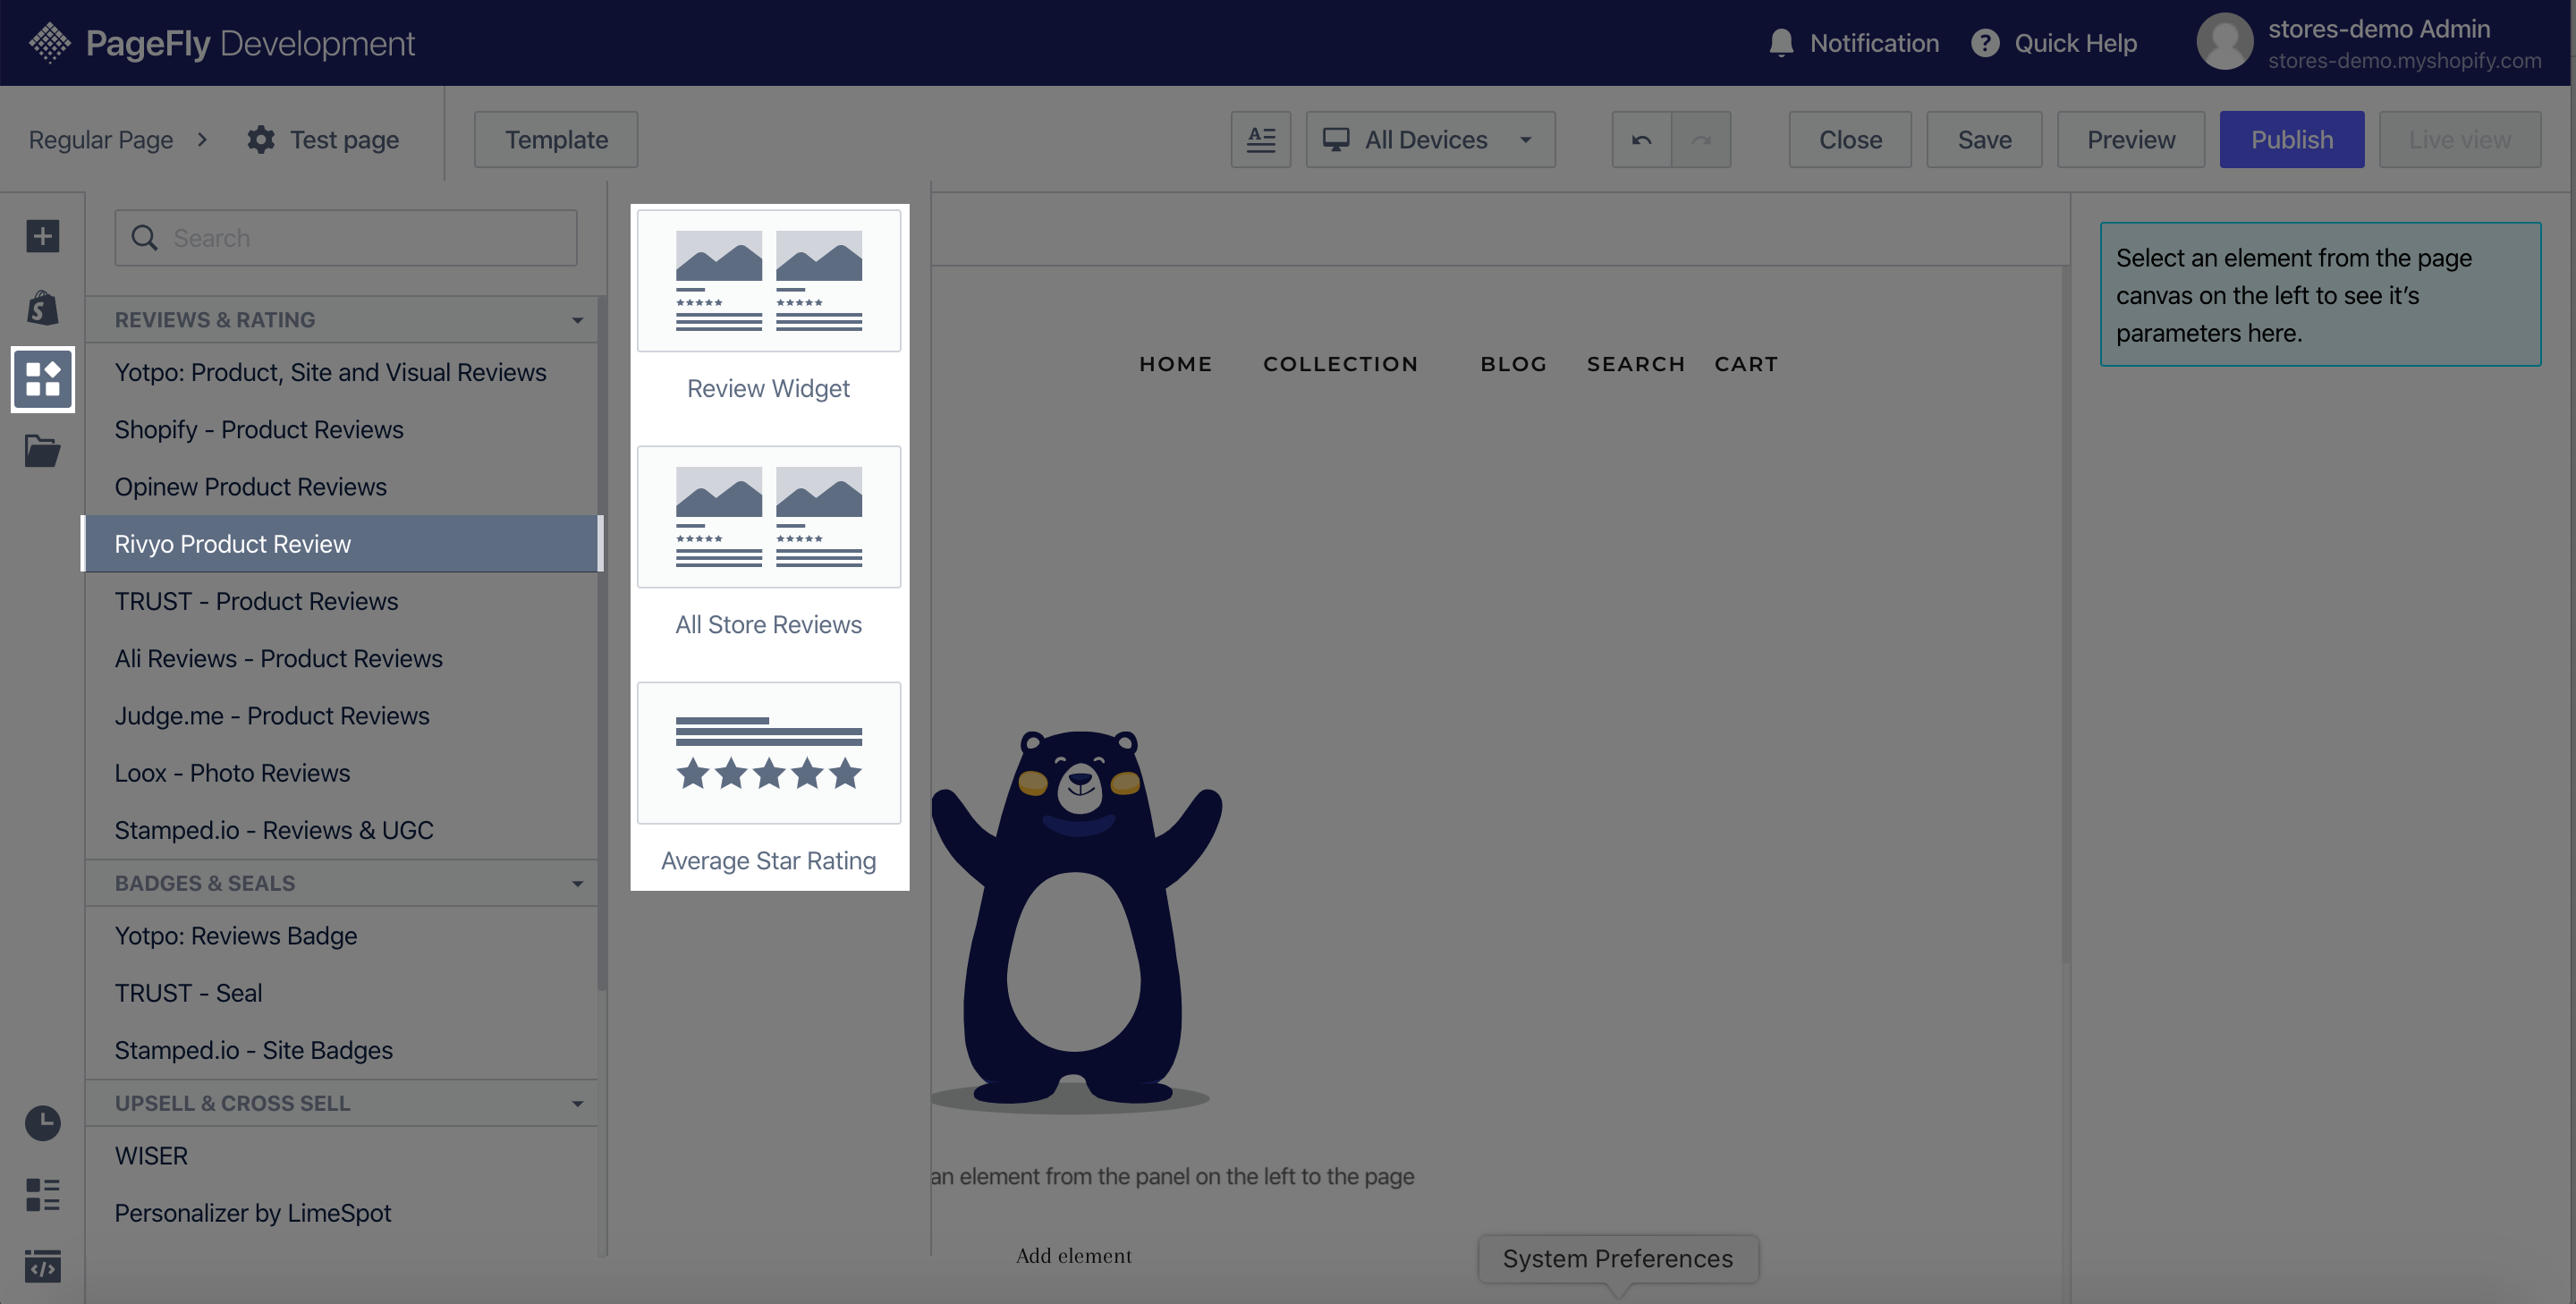Click the page outline list icon

[42, 1194]
